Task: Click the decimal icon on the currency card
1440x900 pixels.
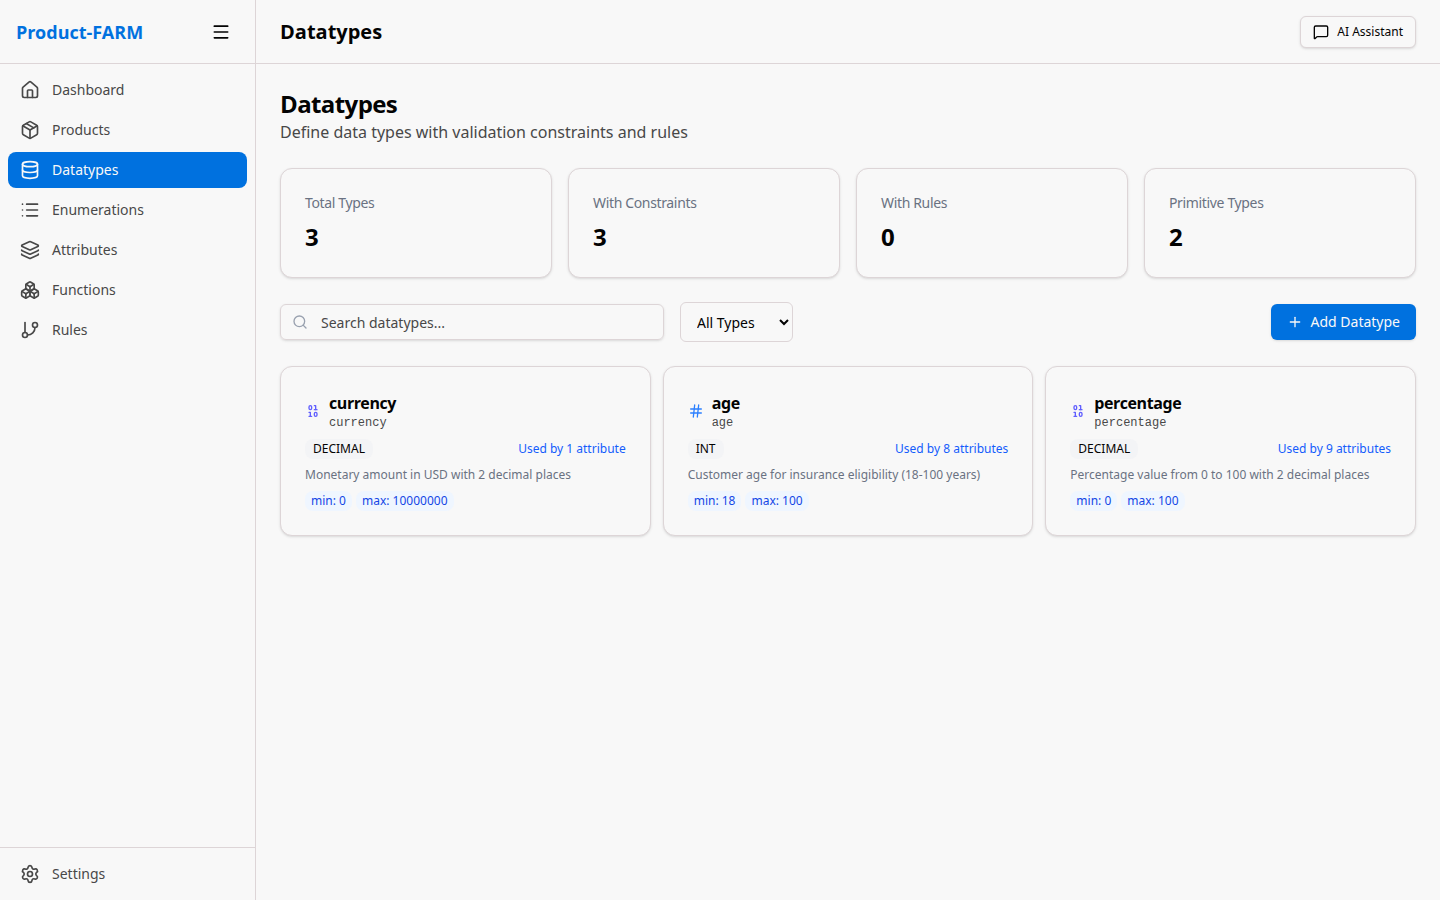Action: (x=312, y=410)
